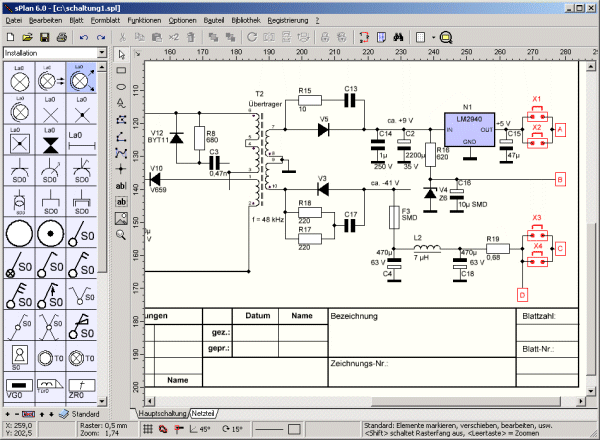The width and height of the screenshot is (600, 440).
Task: Click the paste clipboard icon
Action: [157, 37]
